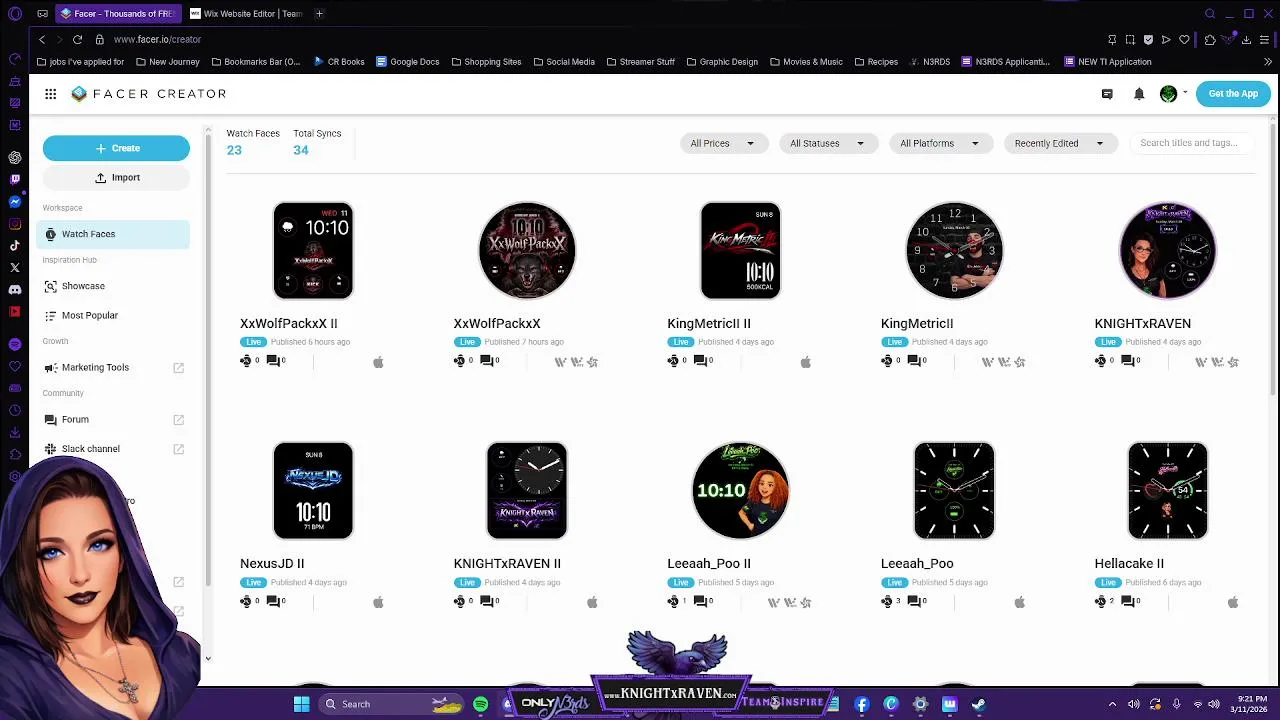Click the Most Popular list icon
1280x720 pixels.
point(51,315)
